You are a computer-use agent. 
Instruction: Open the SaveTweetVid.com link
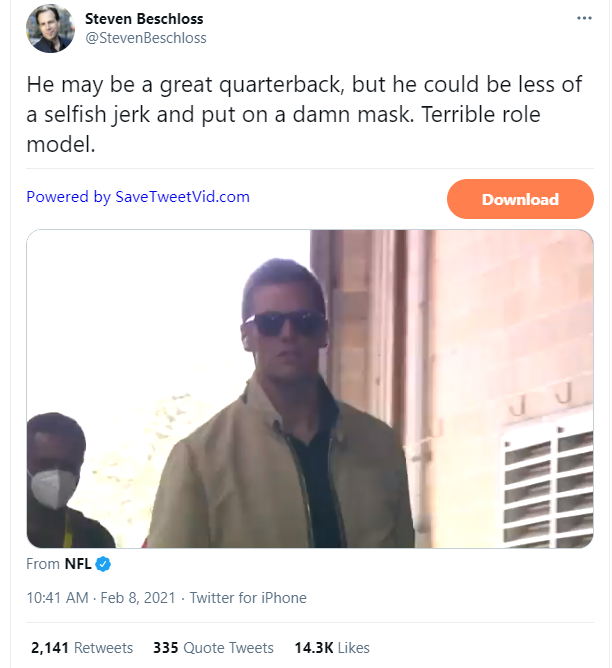[x=182, y=197]
